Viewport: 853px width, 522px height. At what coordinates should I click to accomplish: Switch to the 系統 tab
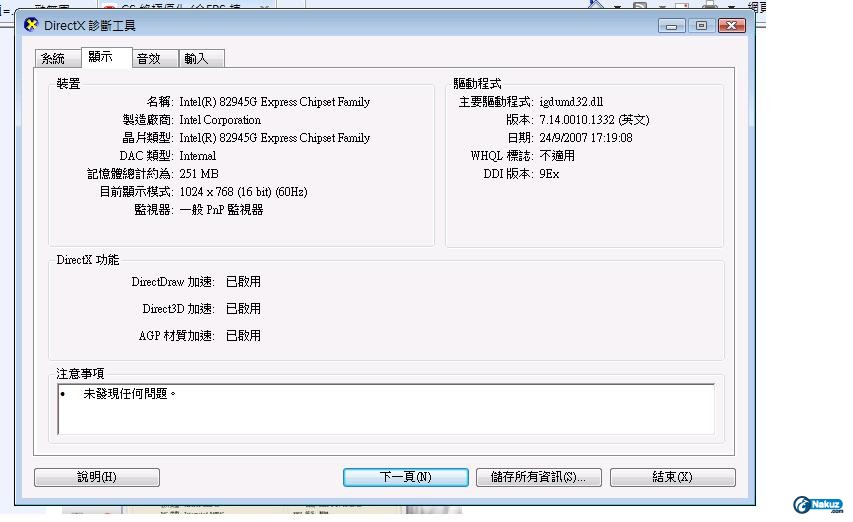tap(58, 58)
